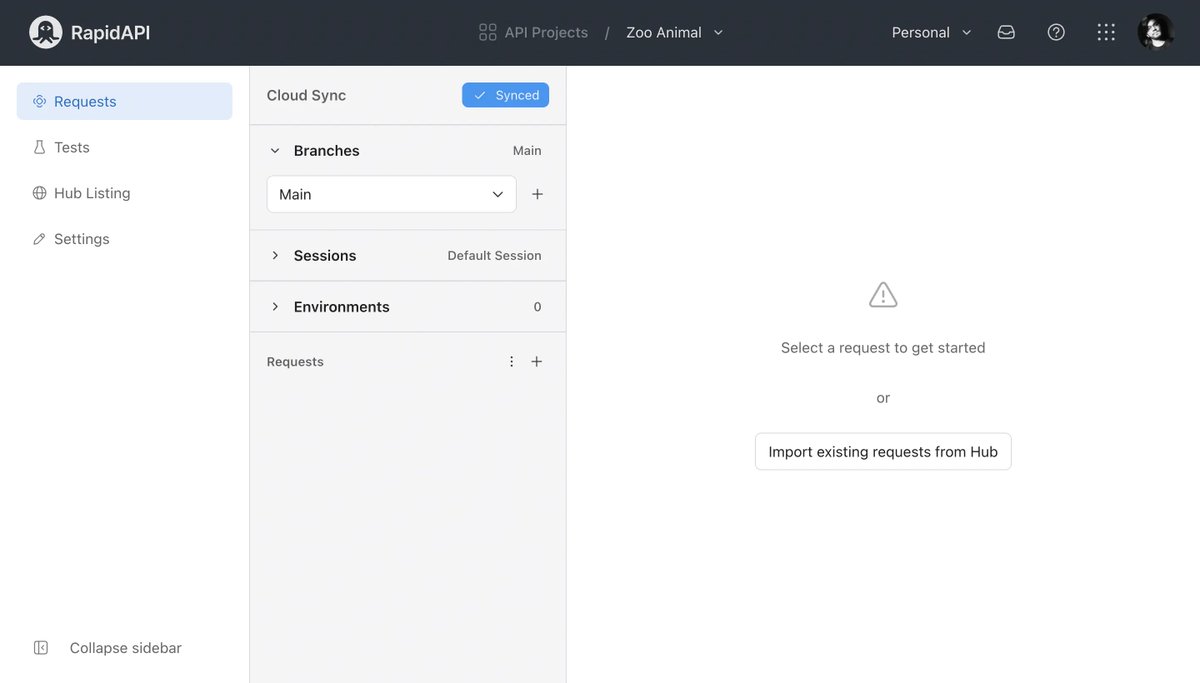Open the inbox notifications icon

[x=1005, y=31]
